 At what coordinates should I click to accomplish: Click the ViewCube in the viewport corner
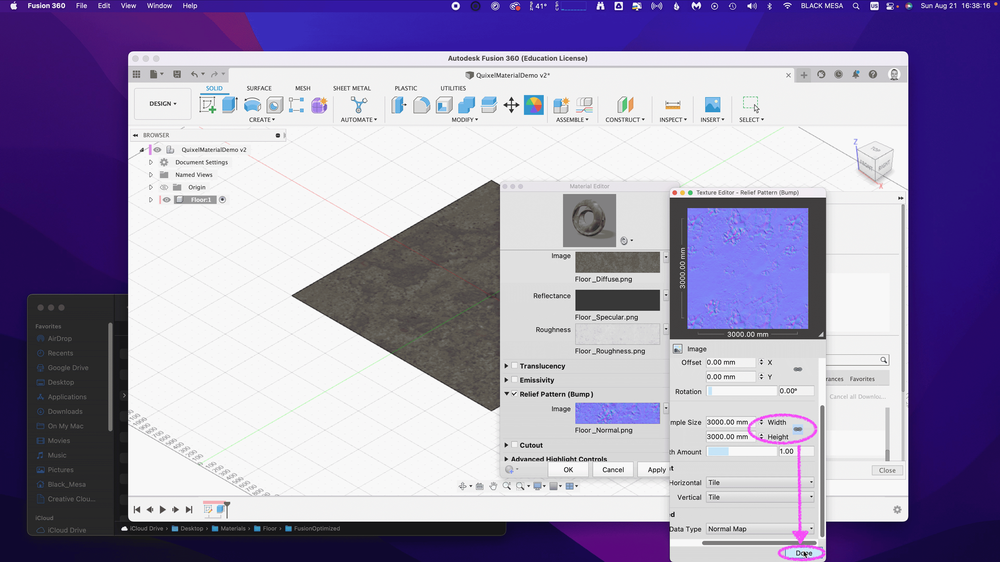874,161
